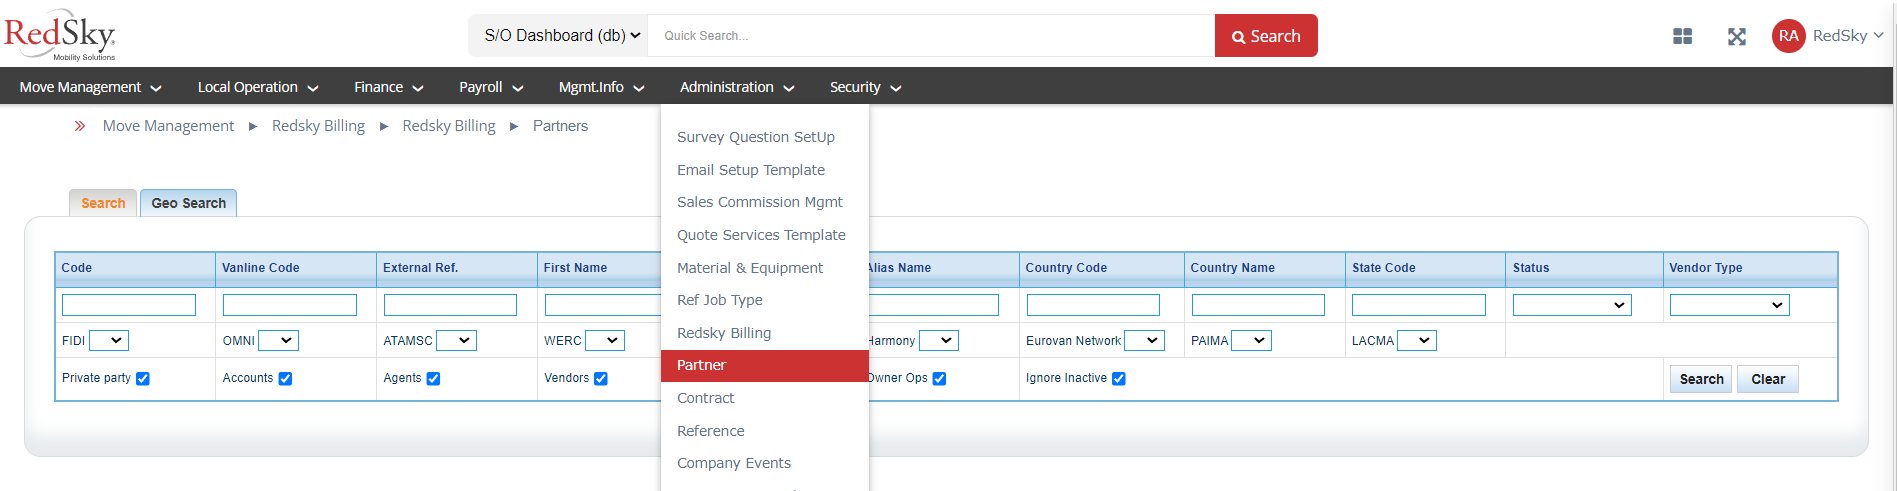Focus the External Ref. filter input

[450, 305]
